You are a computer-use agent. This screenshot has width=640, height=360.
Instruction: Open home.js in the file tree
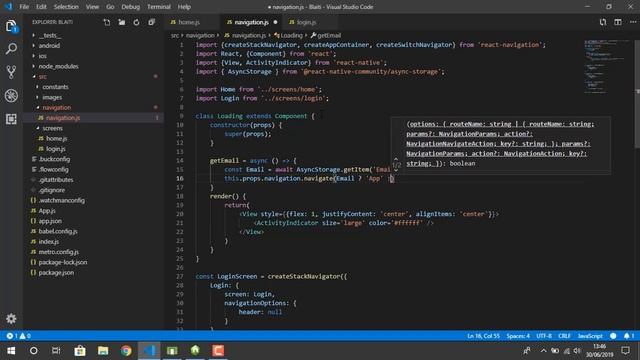tap(56, 138)
